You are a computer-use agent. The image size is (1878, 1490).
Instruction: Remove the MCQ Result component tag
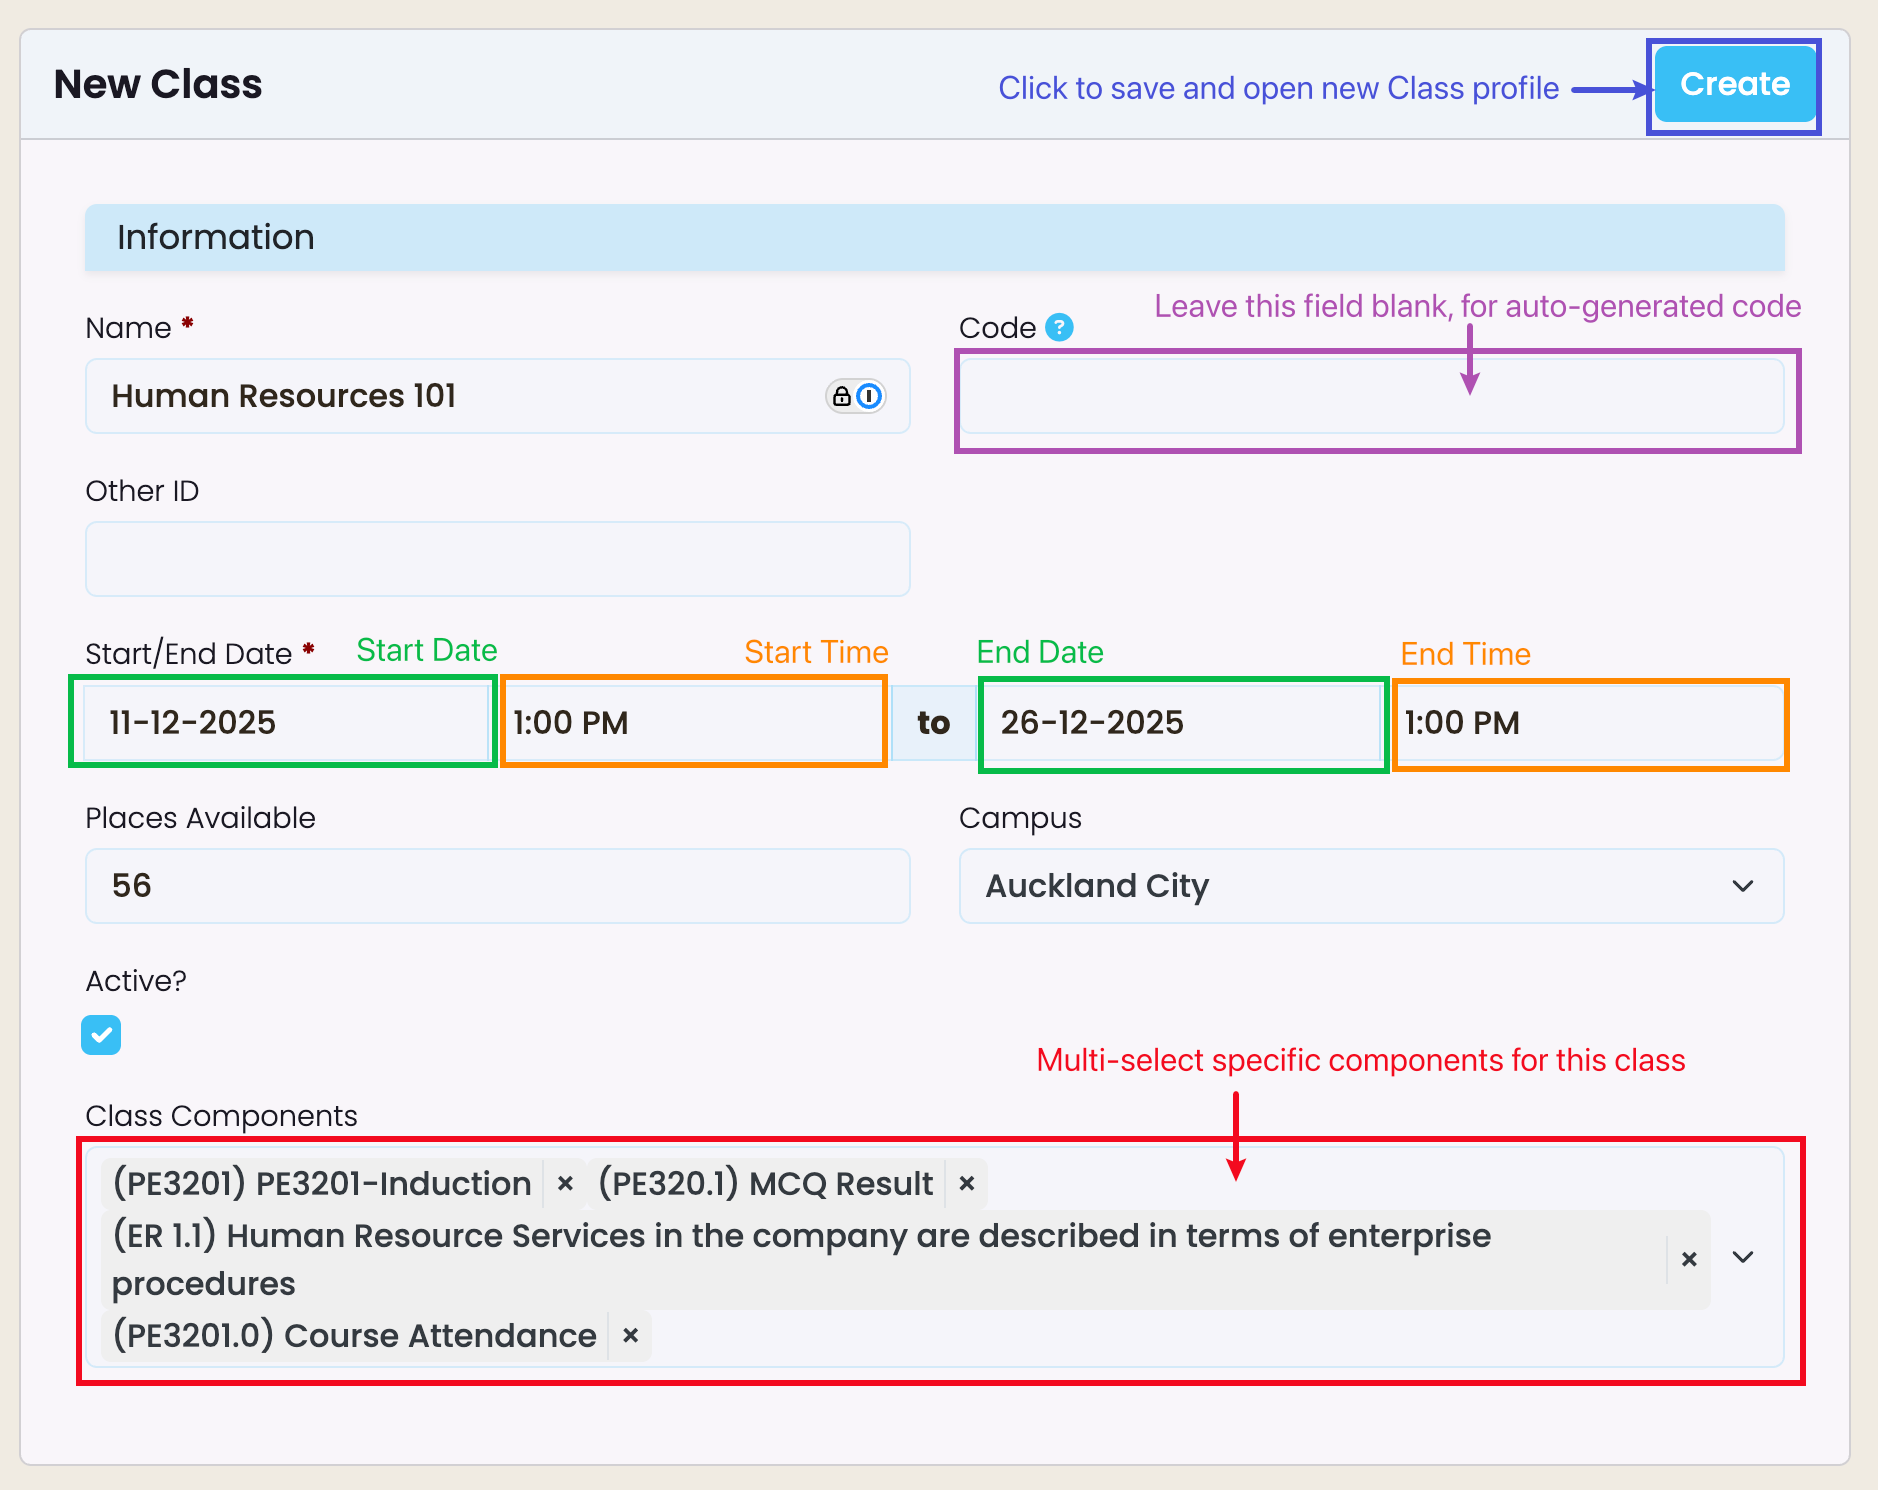tap(966, 1184)
